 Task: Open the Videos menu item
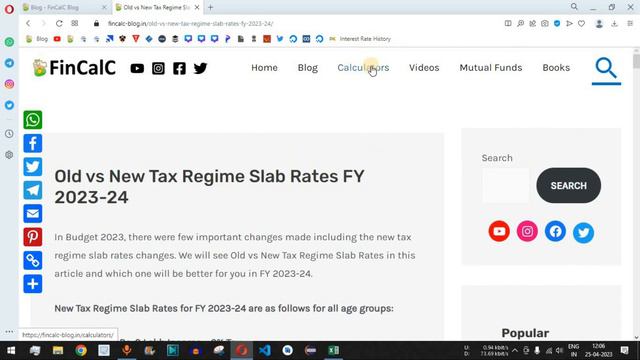(424, 68)
